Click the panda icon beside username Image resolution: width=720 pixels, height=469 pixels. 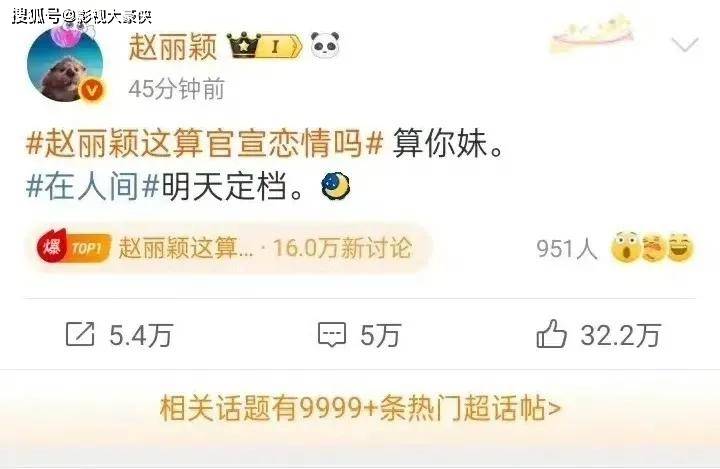point(325,45)
